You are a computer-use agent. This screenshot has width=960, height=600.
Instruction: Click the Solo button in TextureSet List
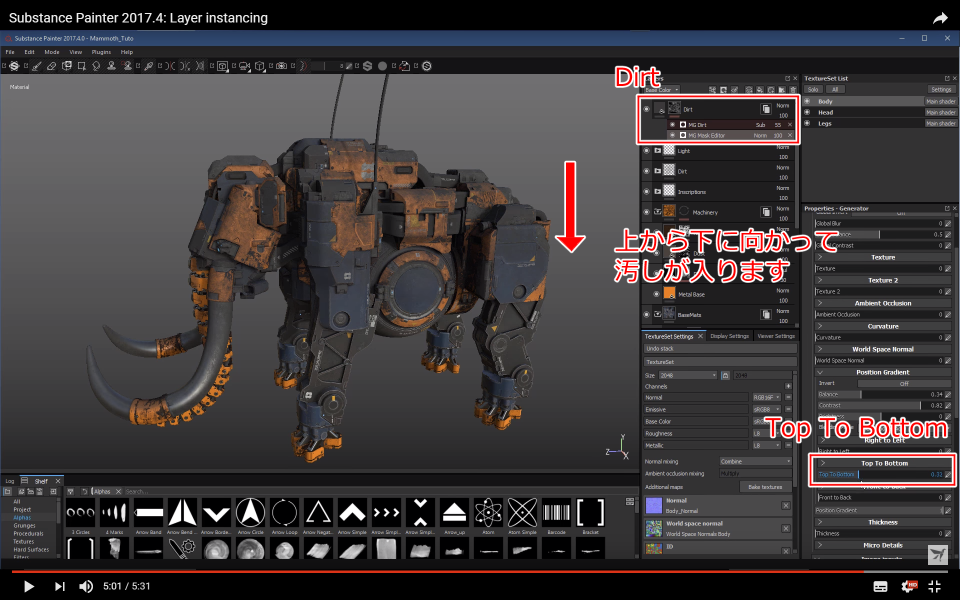813,89
